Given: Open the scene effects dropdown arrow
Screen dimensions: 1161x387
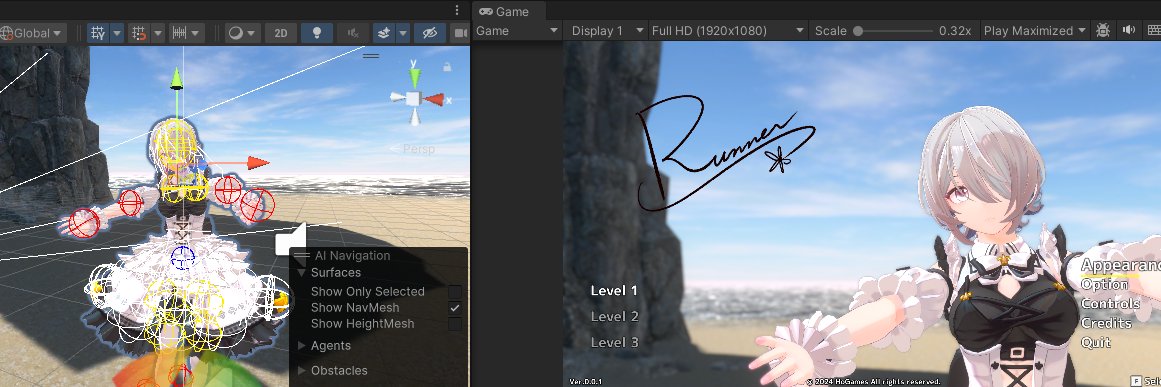Looking at the screenshot, I should click(403, 33).
